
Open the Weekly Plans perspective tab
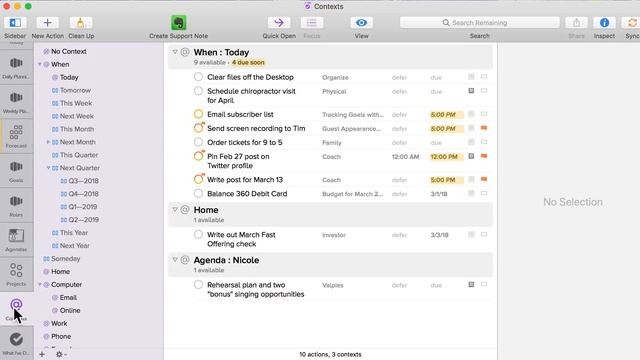pos(16,102)
